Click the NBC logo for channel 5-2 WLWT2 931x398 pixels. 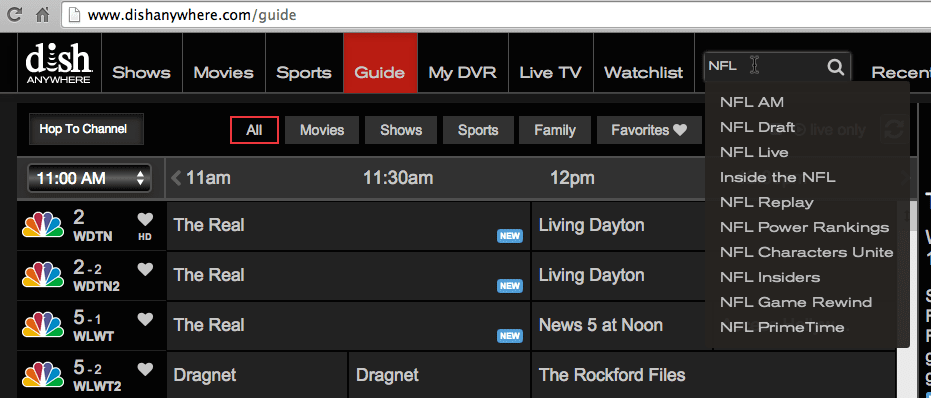[x=43, y=375]
